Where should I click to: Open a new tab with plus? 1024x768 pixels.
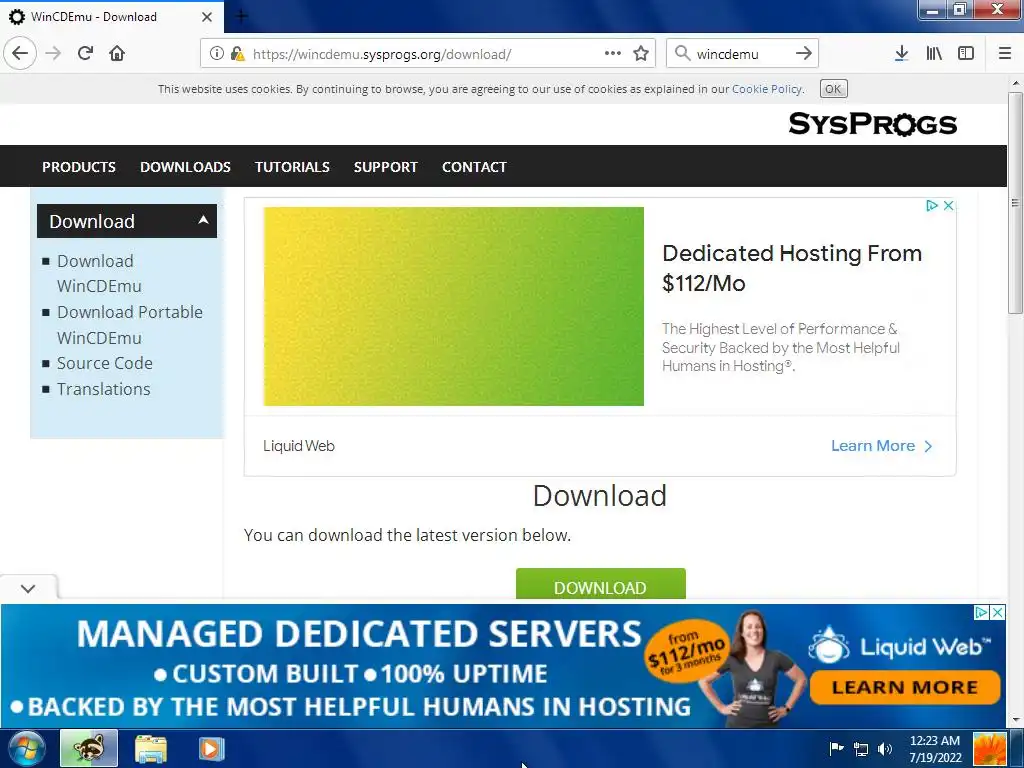[x=241, y=16]
